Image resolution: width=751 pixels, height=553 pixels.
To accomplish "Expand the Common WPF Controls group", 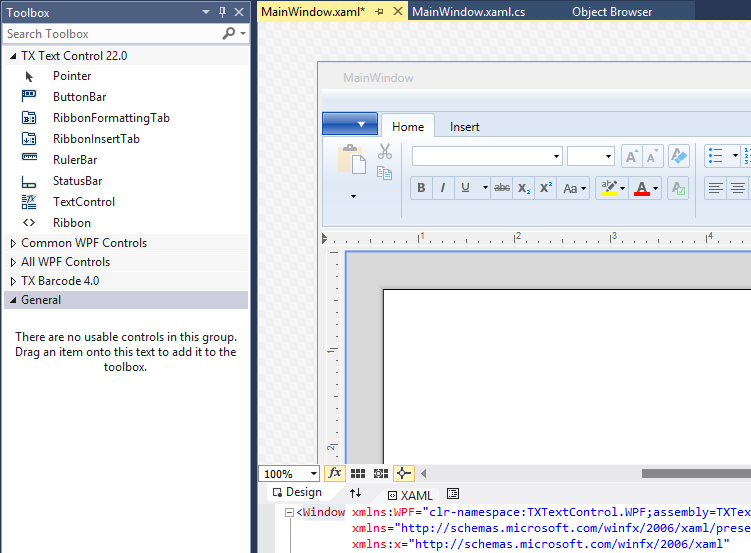I will 13,243.
